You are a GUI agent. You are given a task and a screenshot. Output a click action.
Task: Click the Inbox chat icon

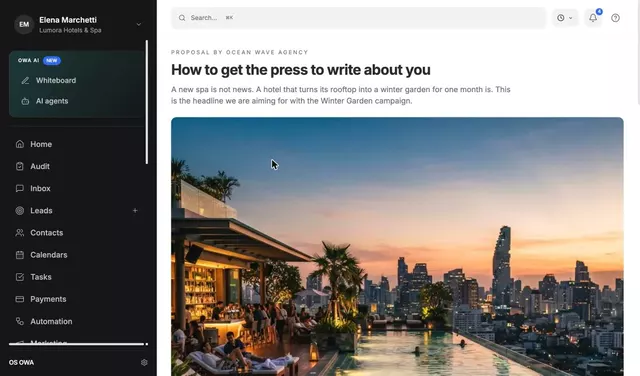point(20,188)
